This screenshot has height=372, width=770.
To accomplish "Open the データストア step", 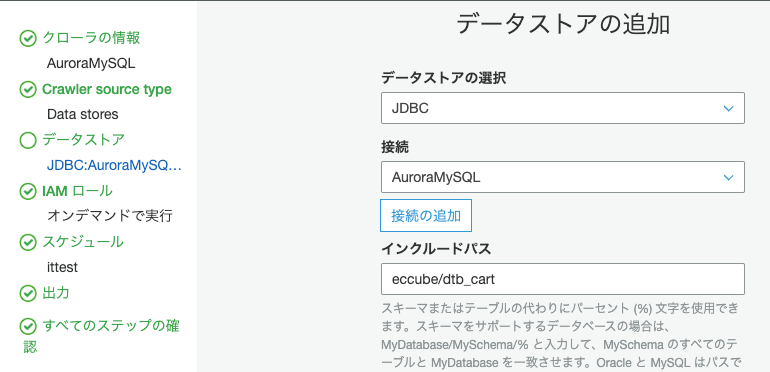I will pos(83,140).
